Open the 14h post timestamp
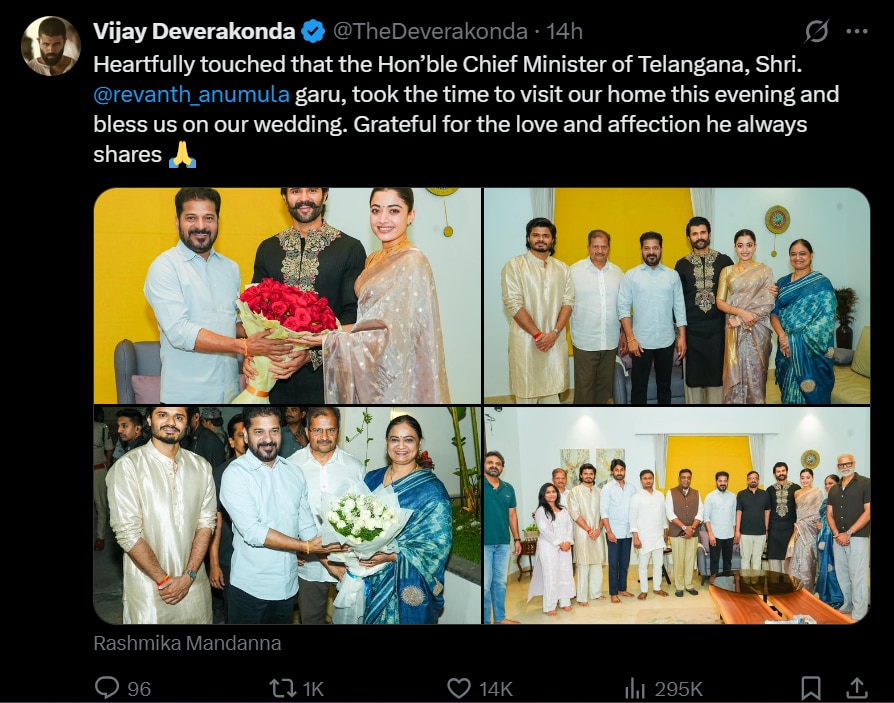This screenshot has height=703, width=894. (x=564, y=31)
